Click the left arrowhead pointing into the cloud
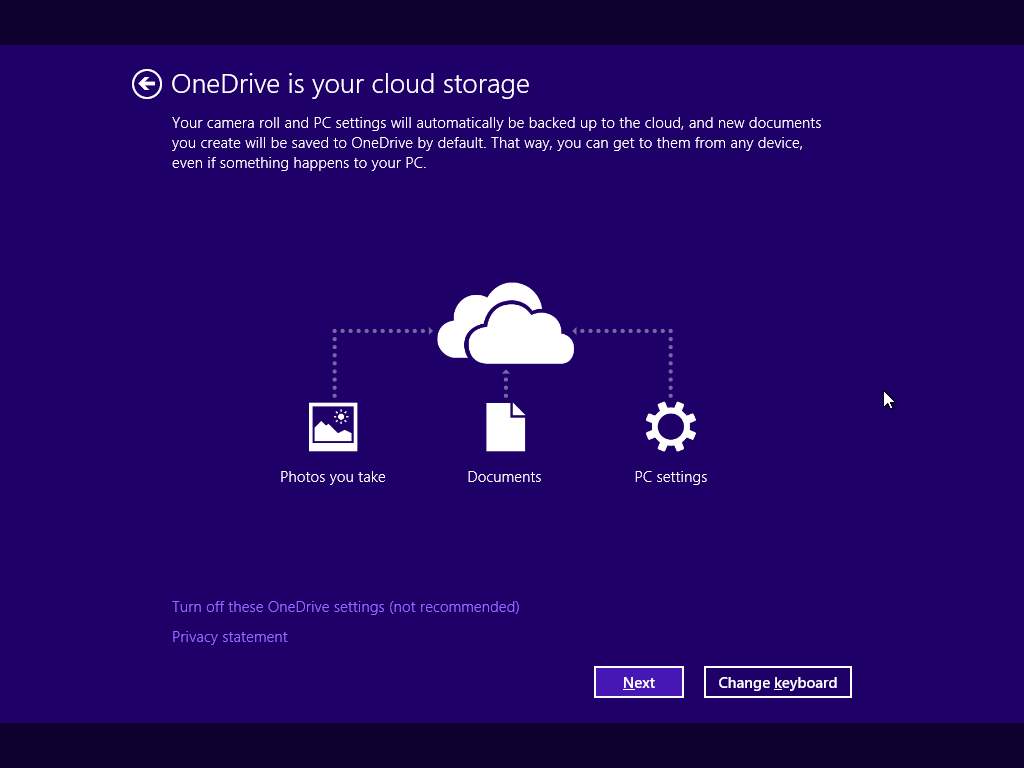 pyautogui.click(x=428, y=330)
